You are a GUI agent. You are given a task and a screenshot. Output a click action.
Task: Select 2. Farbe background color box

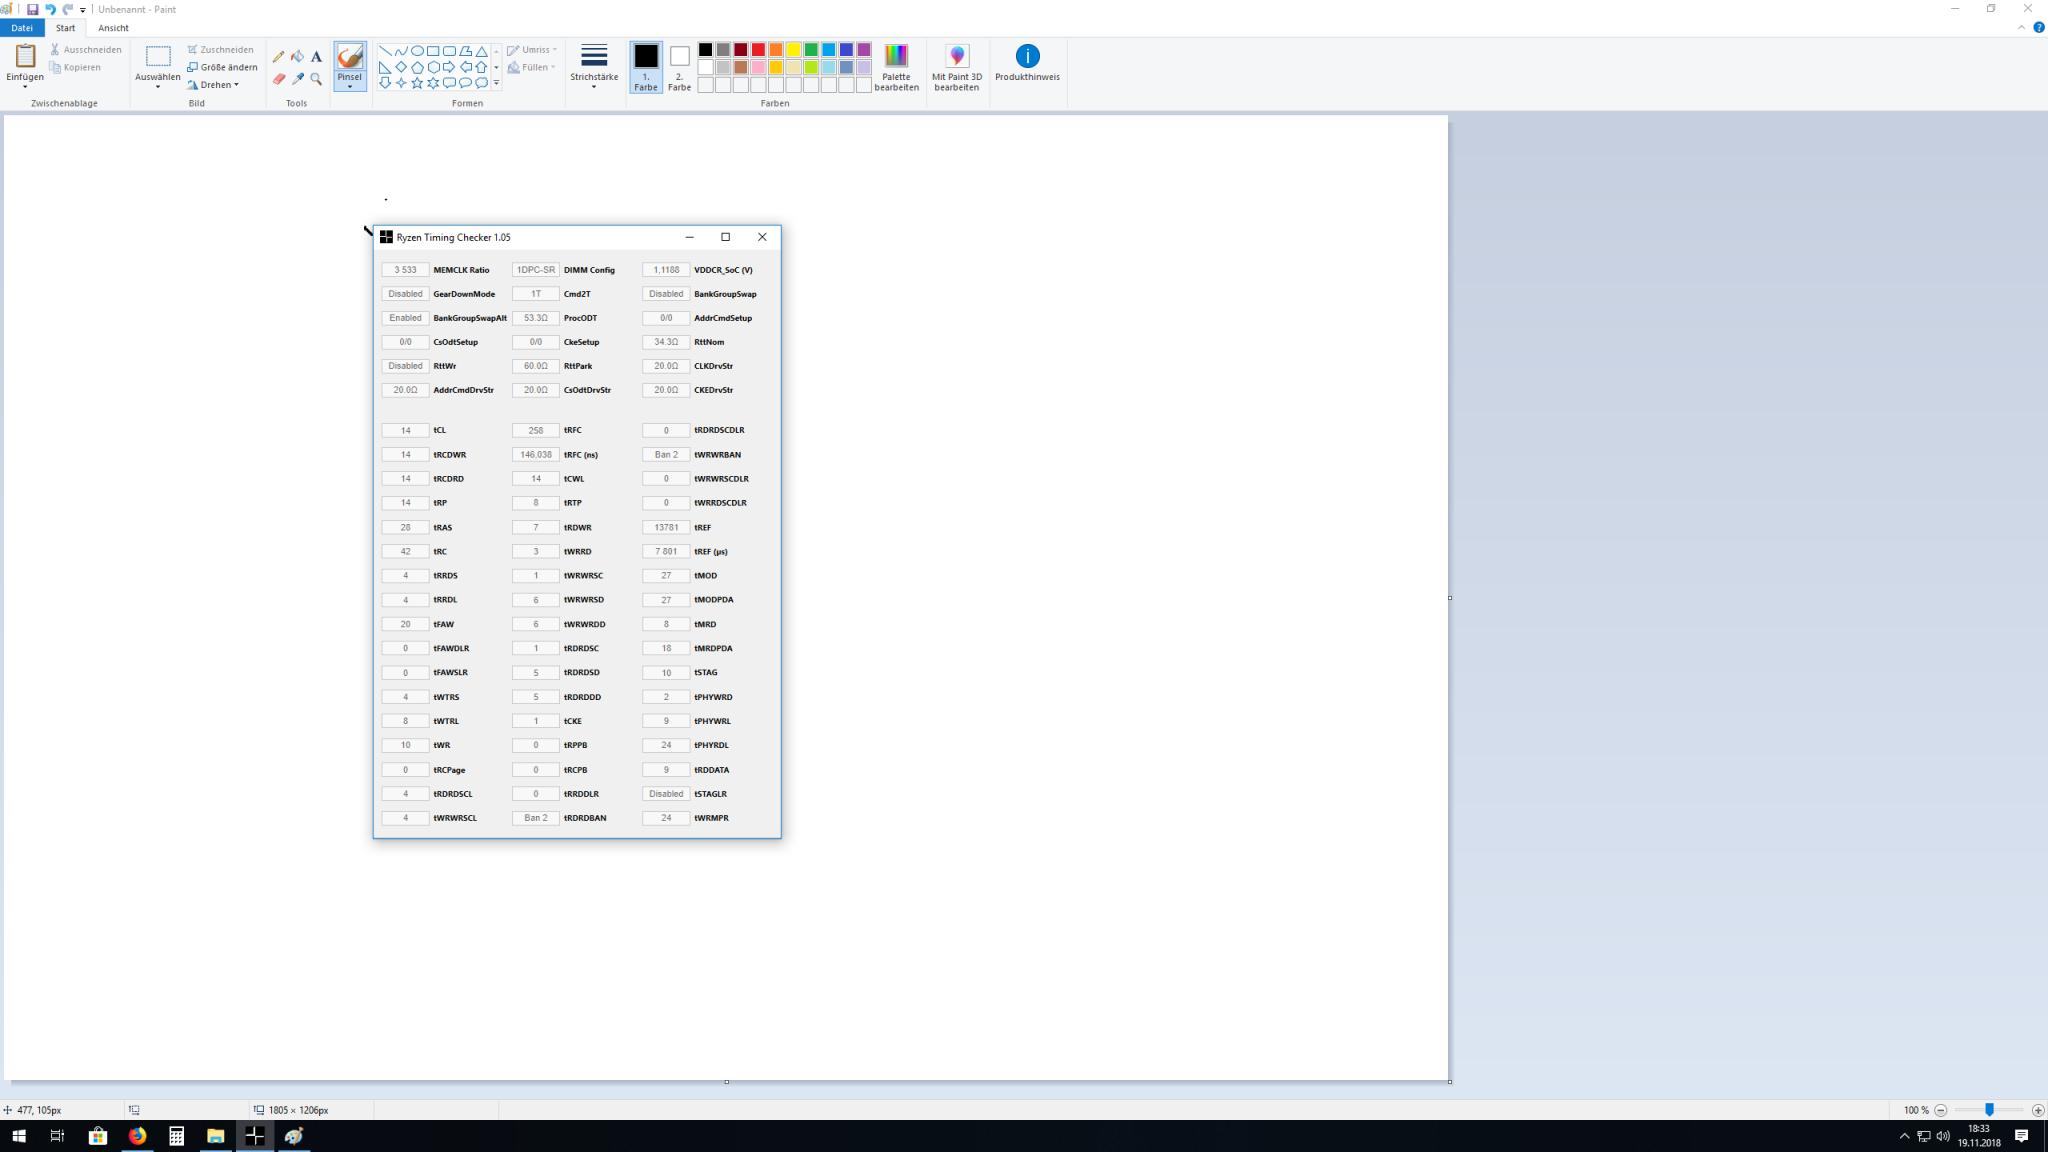click(x=679, y=67)
